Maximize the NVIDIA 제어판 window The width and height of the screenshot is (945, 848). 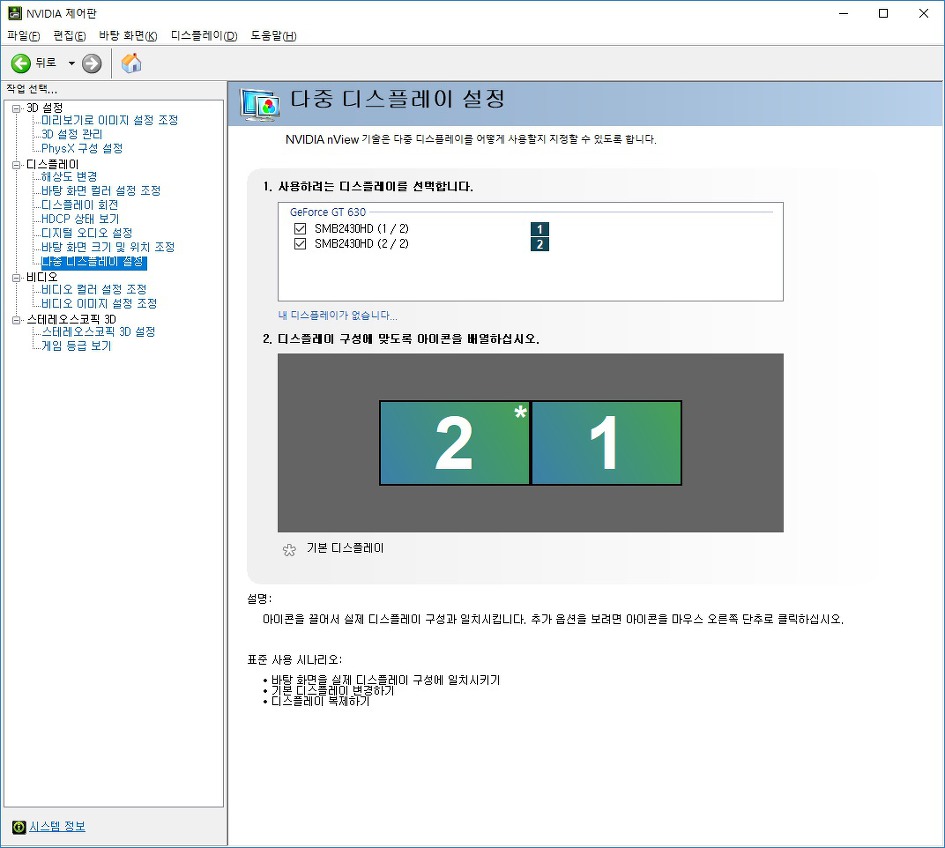(884, 13)
